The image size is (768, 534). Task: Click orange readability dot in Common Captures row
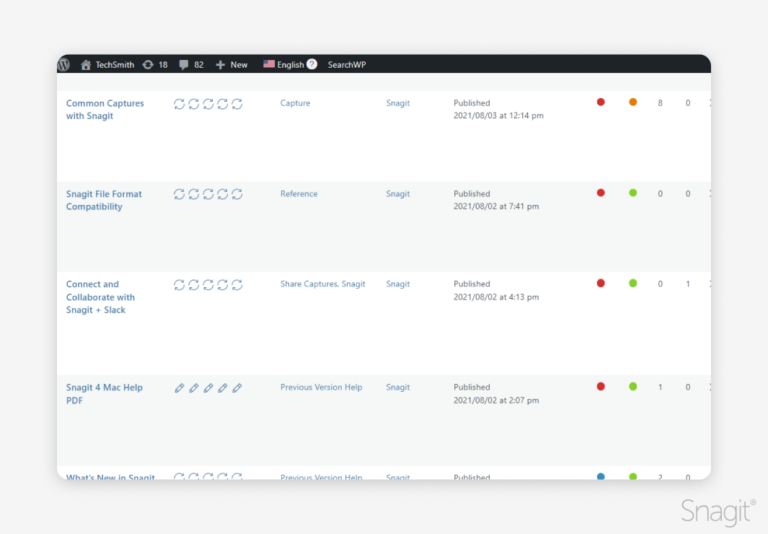[x=633, y=102]
